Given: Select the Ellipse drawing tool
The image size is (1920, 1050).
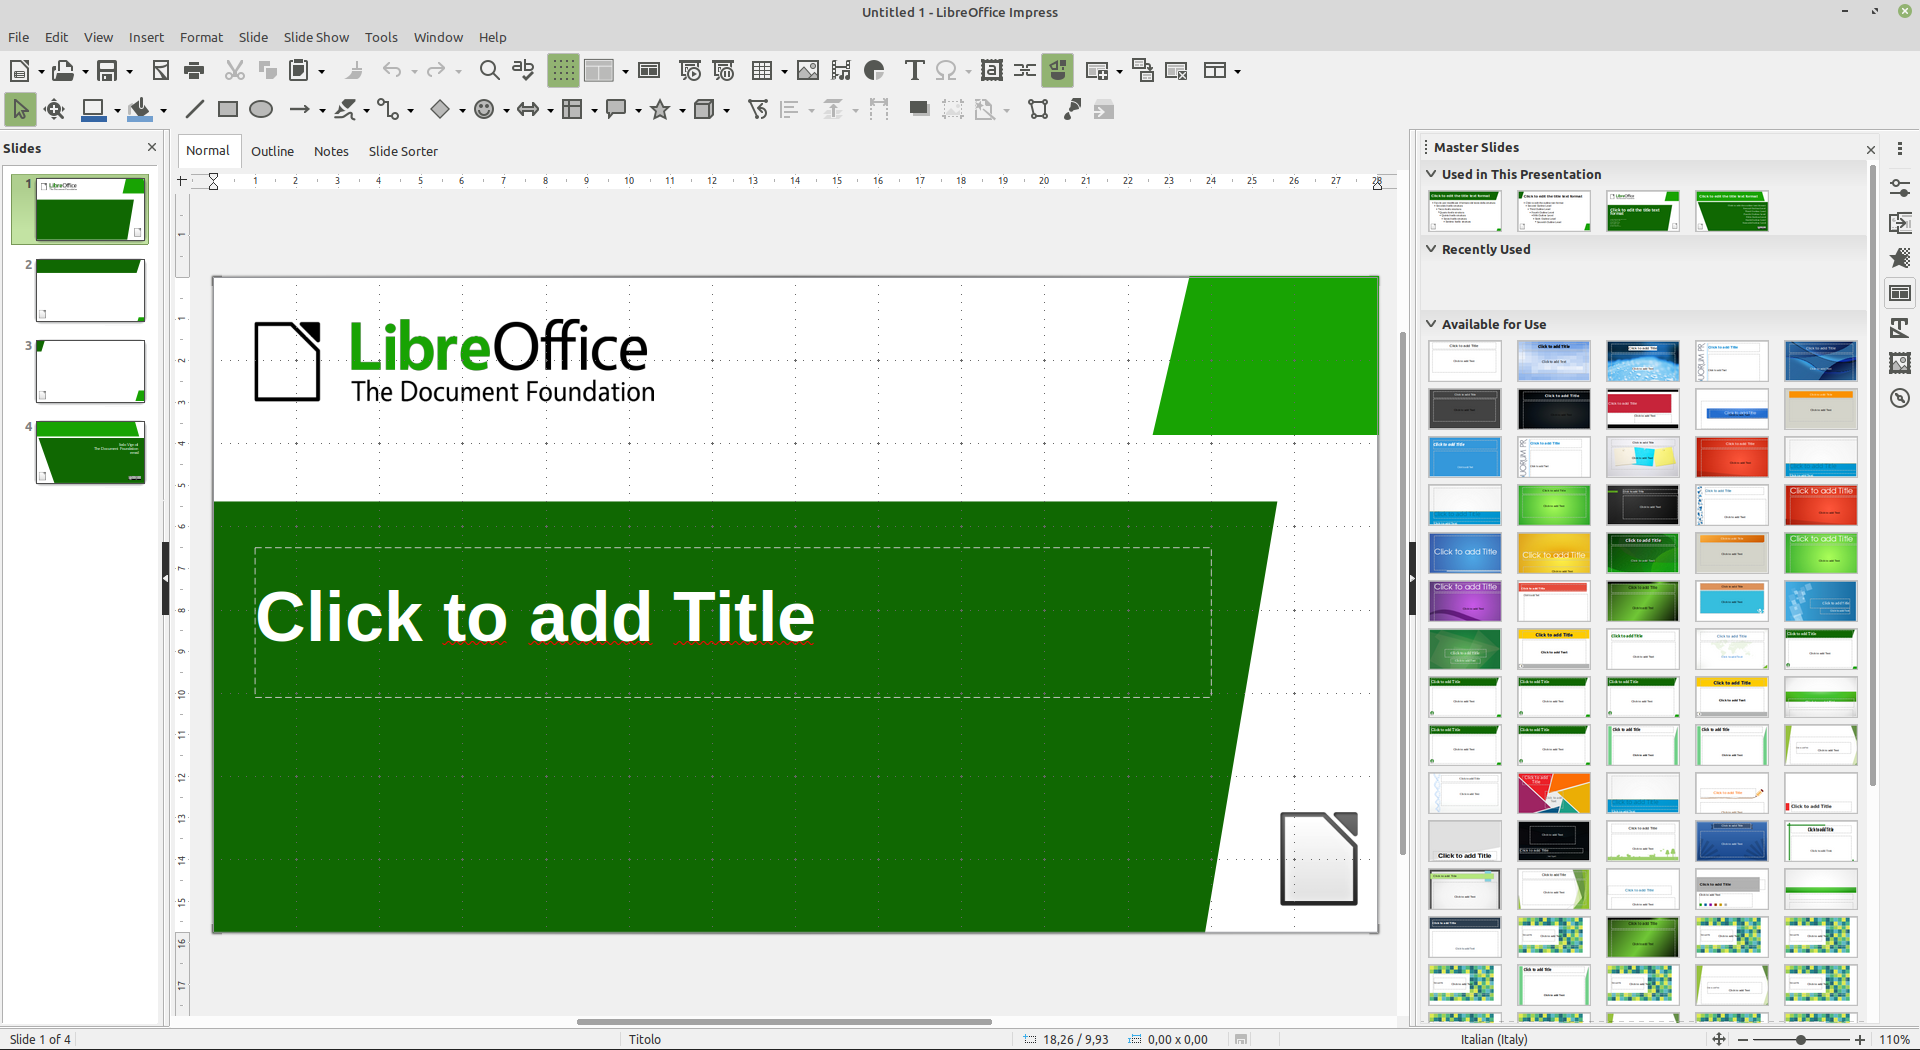Looking at the screenshot, I should [261, 110].
